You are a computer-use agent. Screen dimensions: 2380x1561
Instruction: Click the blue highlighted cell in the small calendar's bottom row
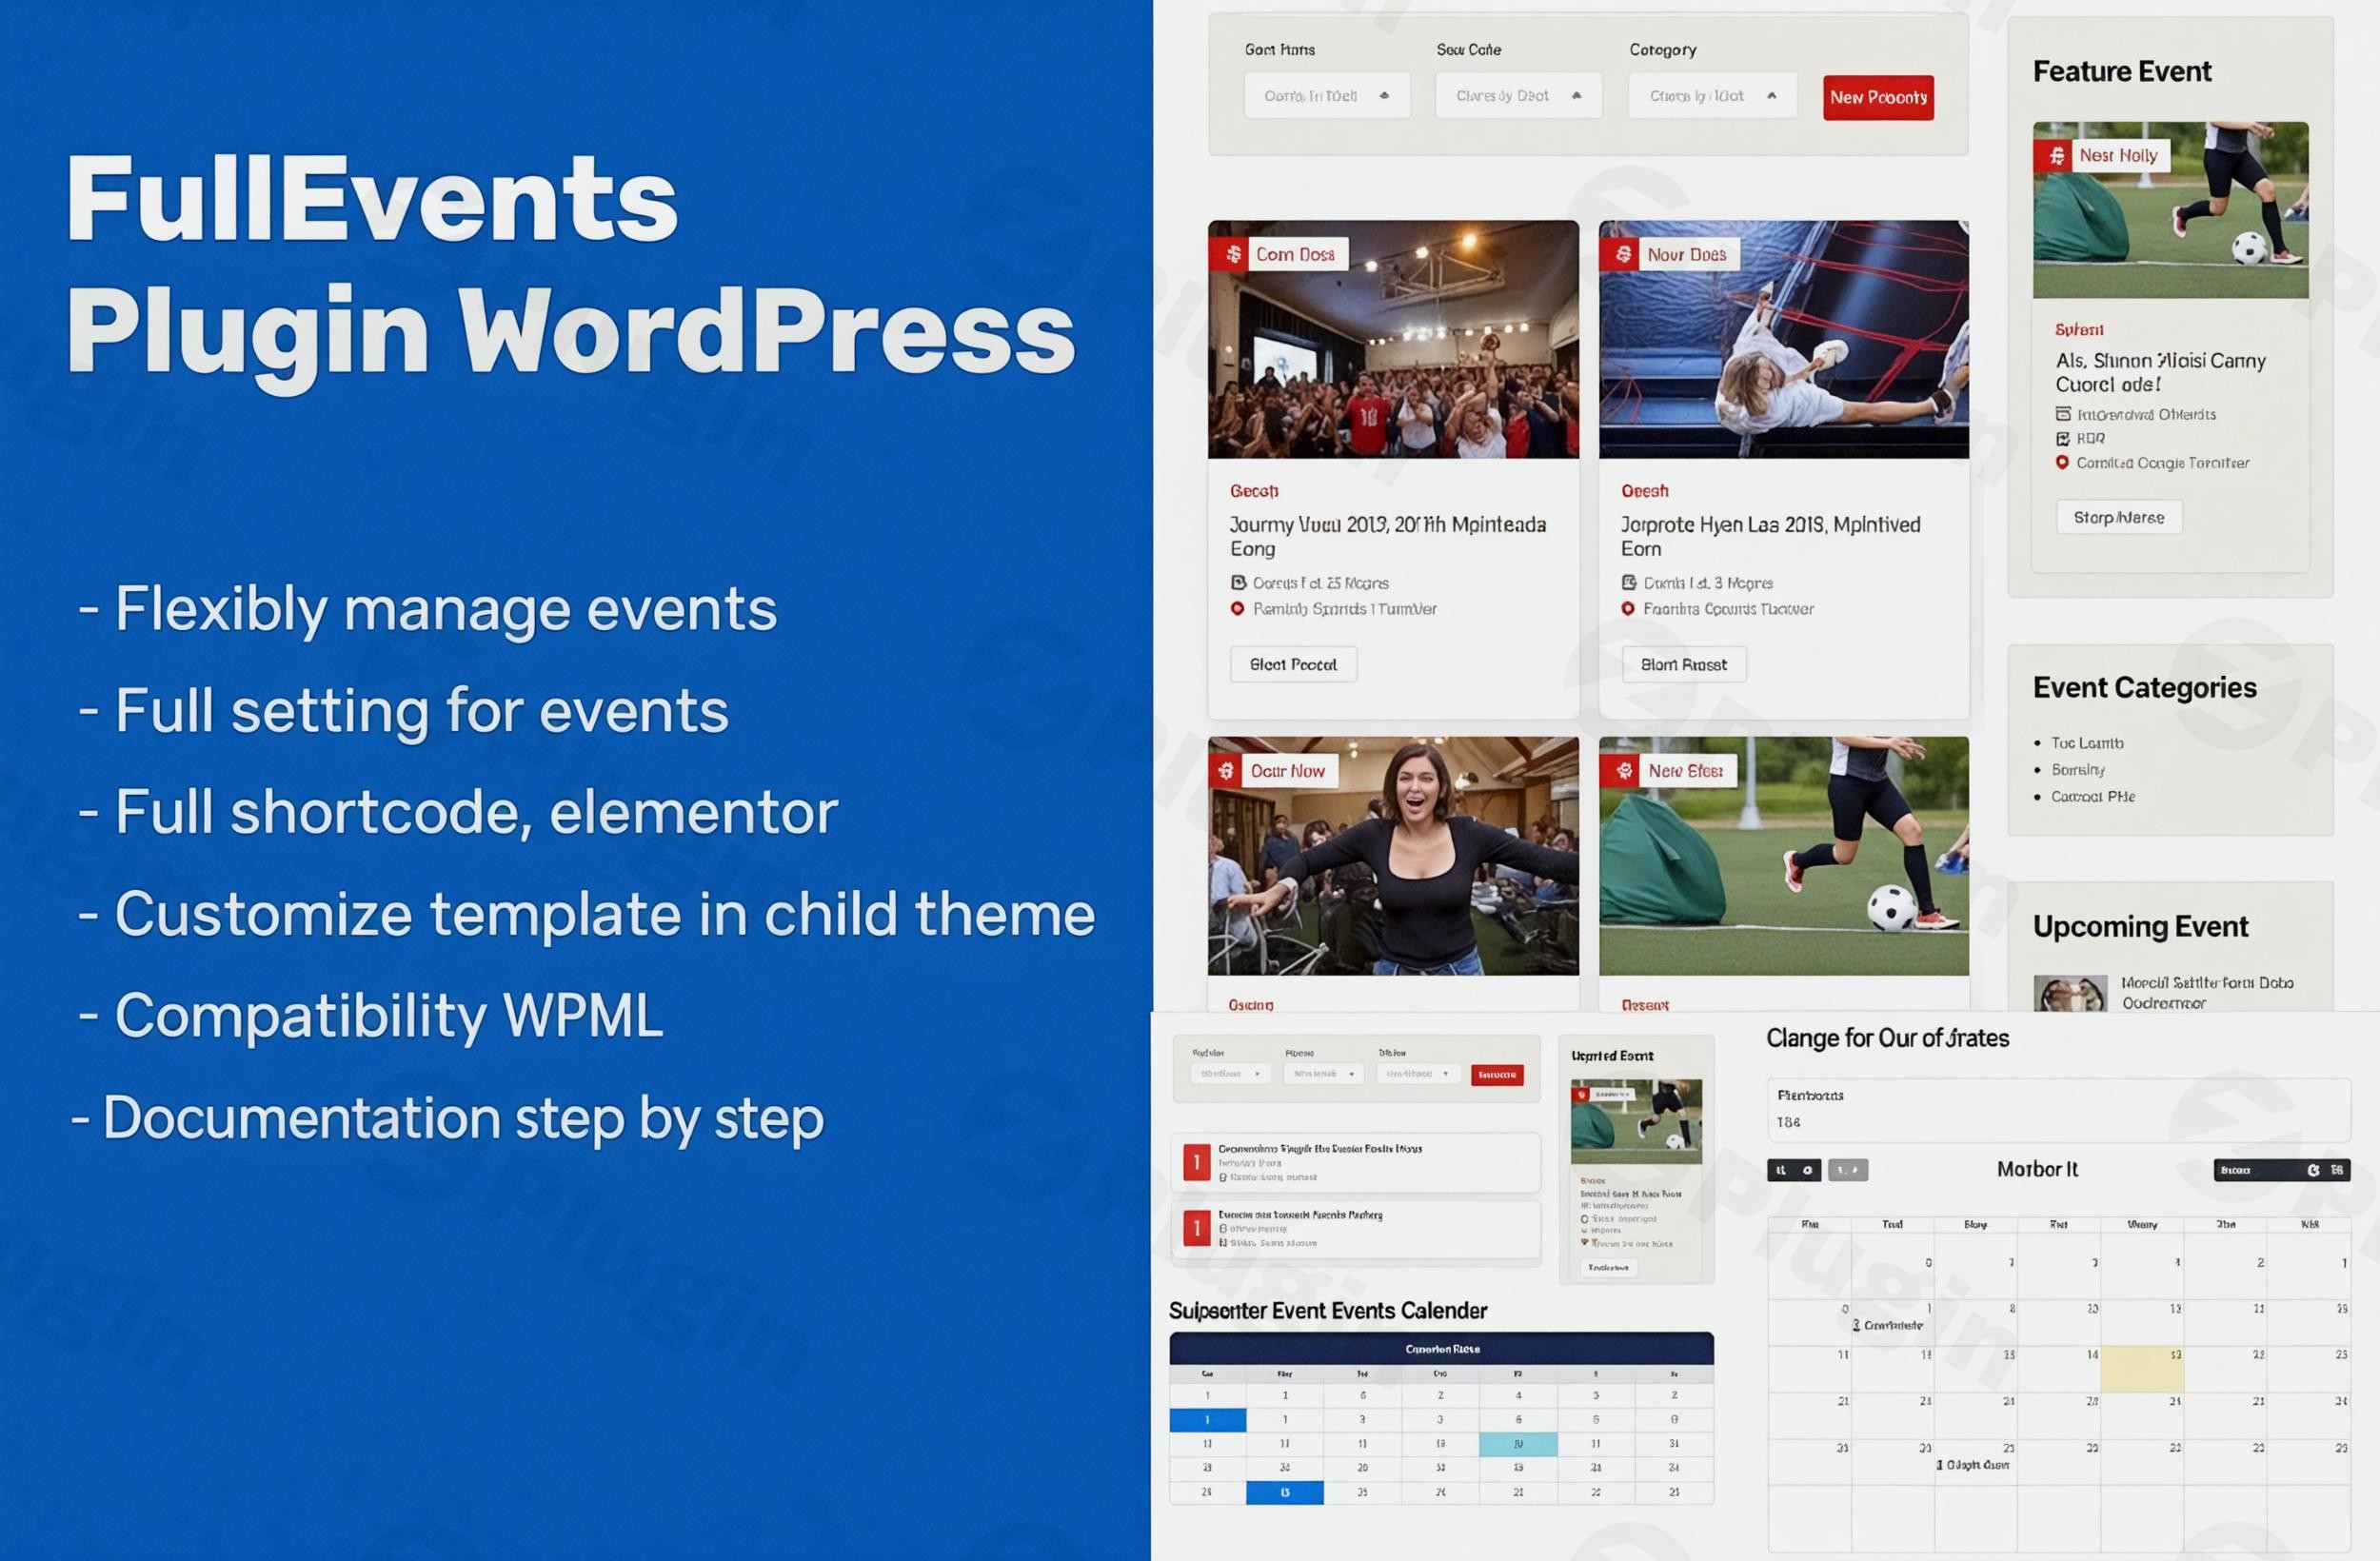coord(1285,1493)
